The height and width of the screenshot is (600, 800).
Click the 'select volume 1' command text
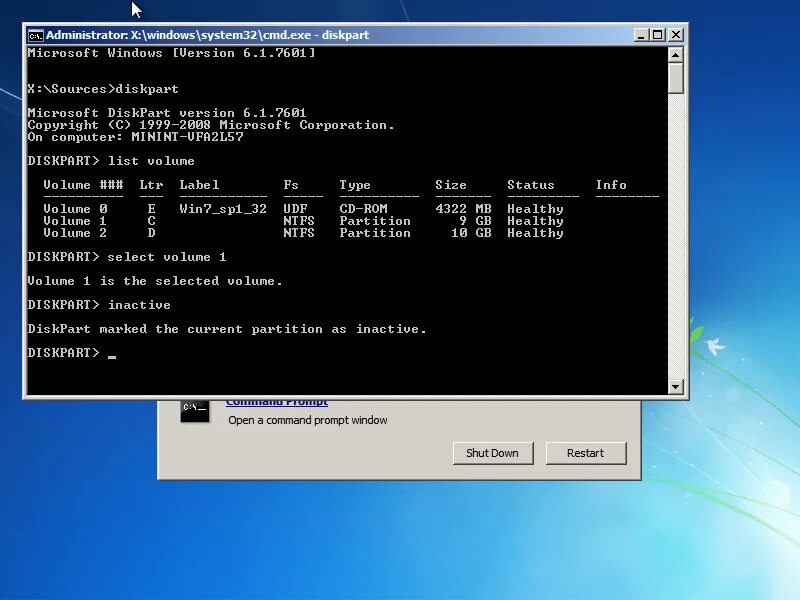coord(167,257)
